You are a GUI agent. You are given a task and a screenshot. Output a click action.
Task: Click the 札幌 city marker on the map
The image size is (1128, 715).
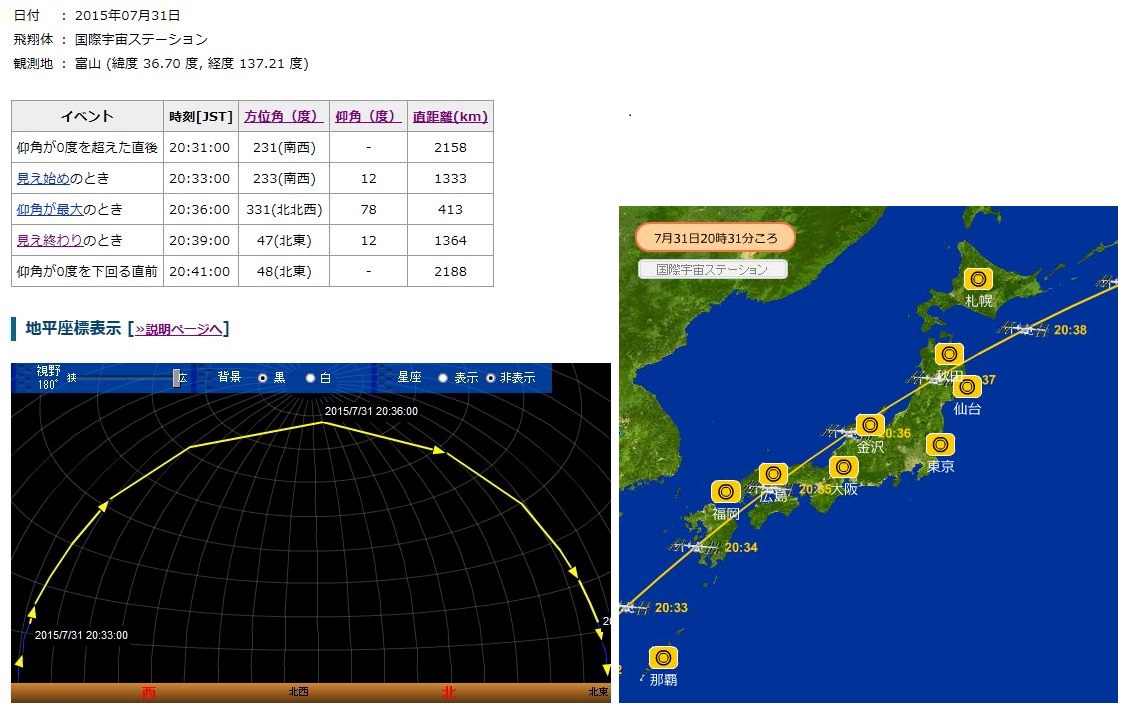point(978,279)
